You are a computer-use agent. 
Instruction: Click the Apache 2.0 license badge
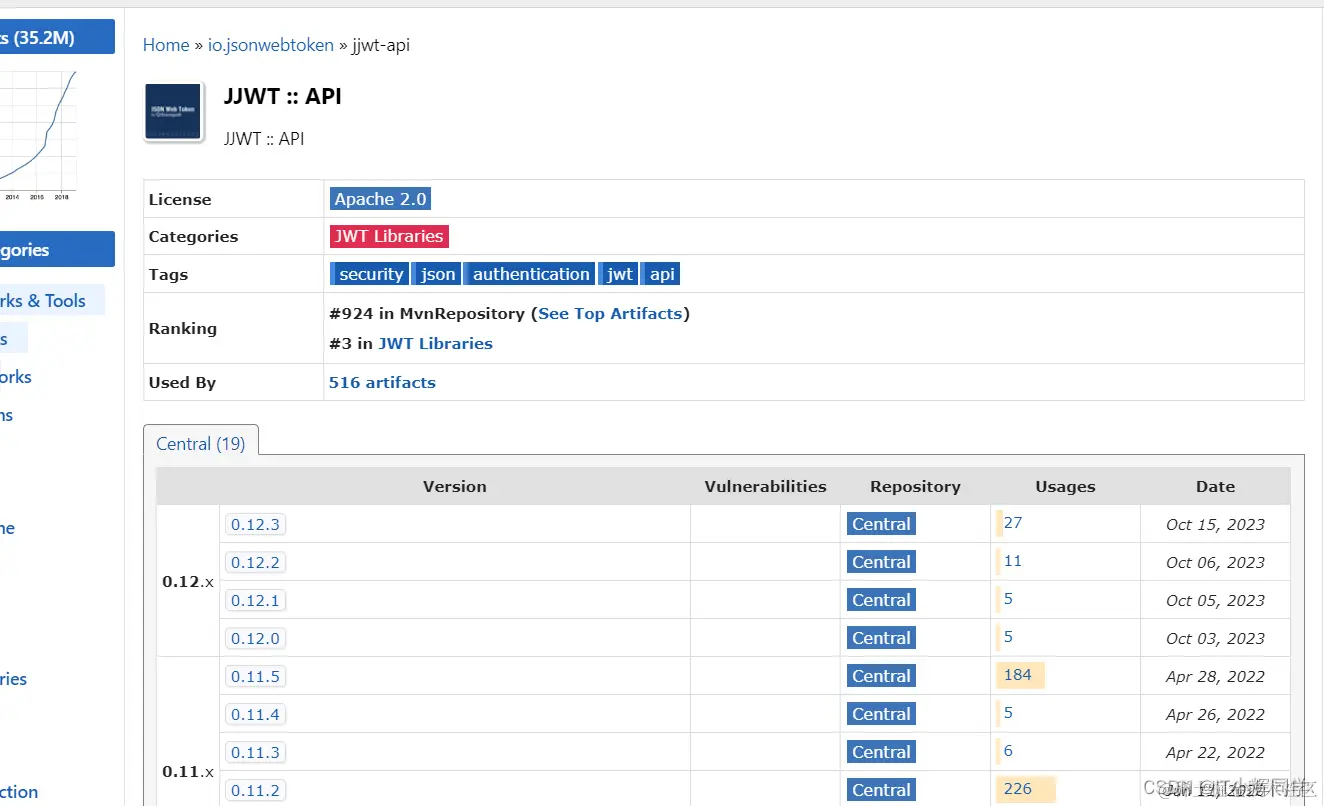(380, 199)
